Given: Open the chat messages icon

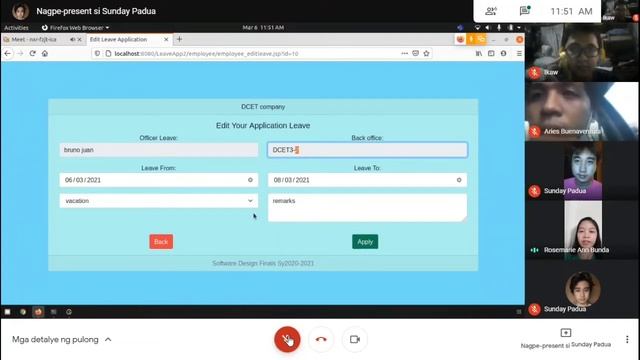Looking at the screenshot, I should coord(524,11).
